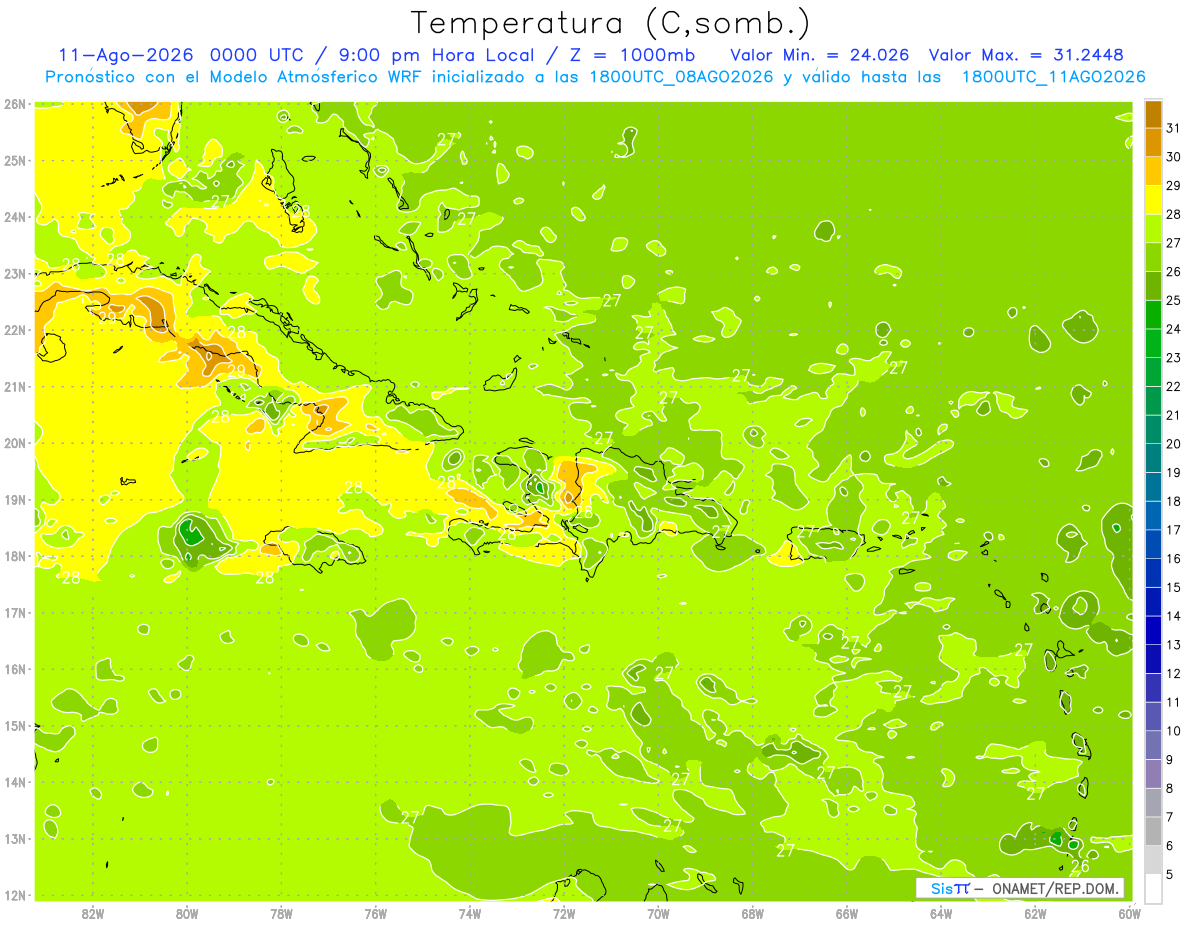Click latitude axis label 25N
The width and height of the screenshot is (1200, 927).
(15, 160)
